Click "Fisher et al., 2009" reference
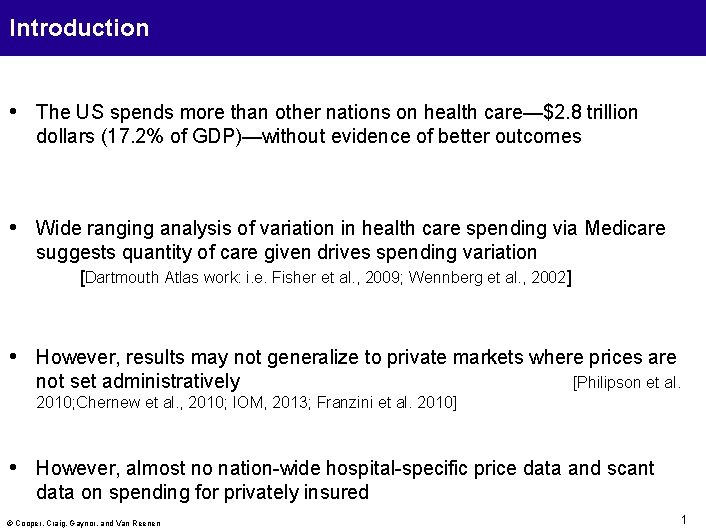The height and width of the screenshot is (529, 706). point(336,277)
